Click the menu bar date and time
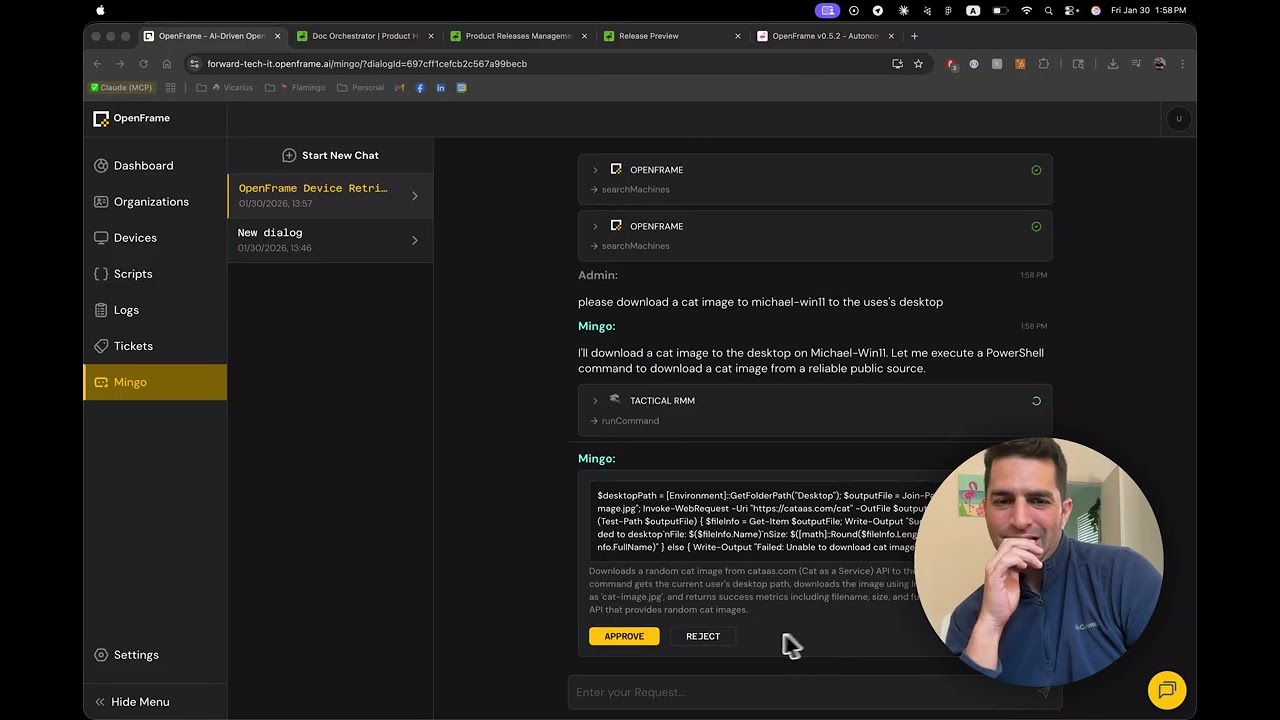Screen dimensions: 1280x720 click(x=1148, y=11)
